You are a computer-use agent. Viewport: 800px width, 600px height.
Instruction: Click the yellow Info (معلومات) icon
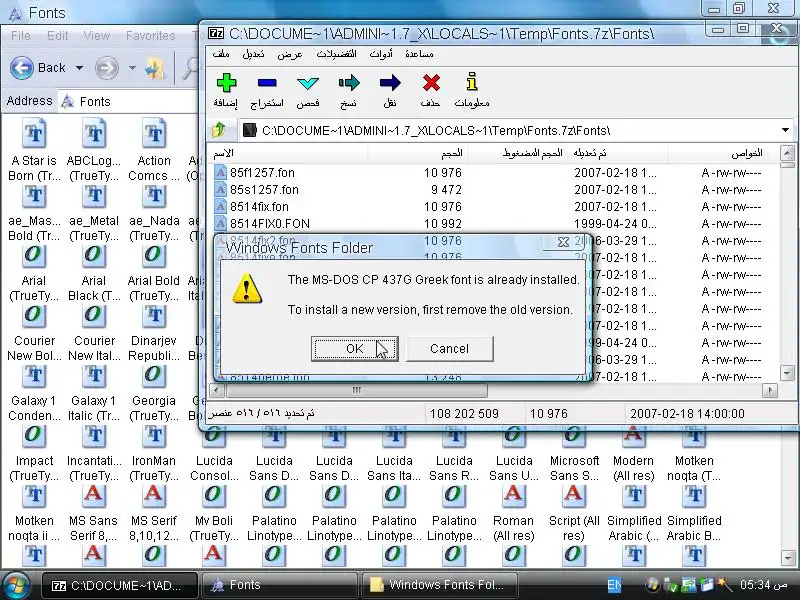coord(472,82)
